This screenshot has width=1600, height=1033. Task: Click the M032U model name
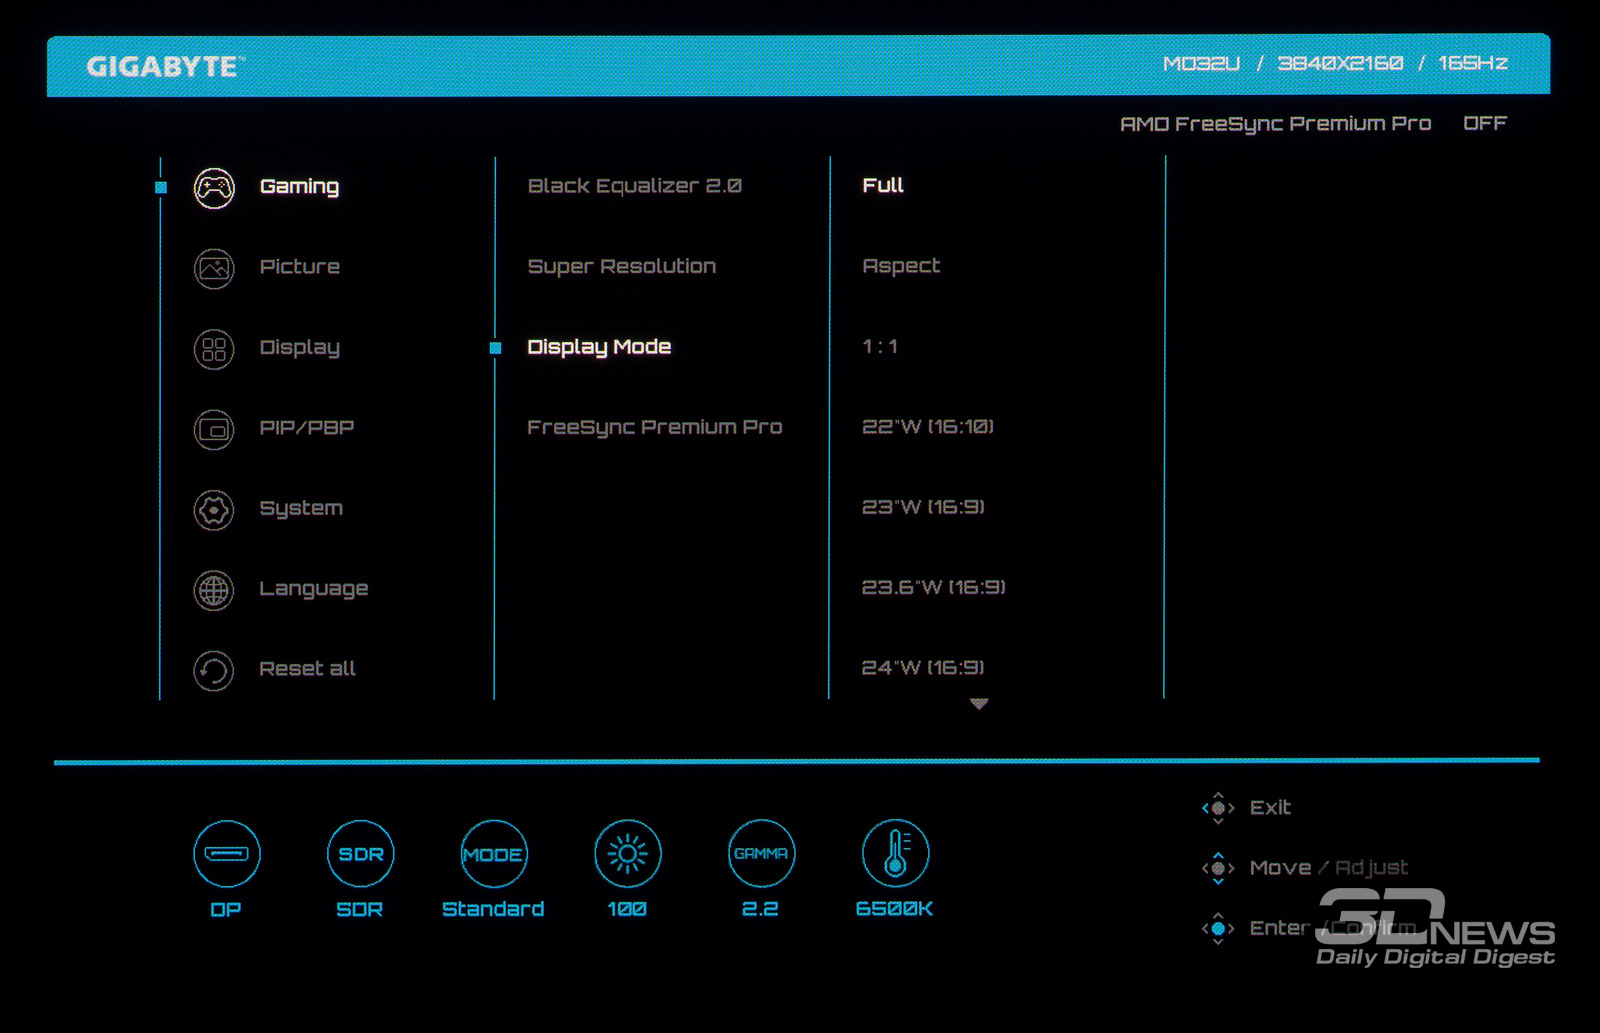[1201, 63]
